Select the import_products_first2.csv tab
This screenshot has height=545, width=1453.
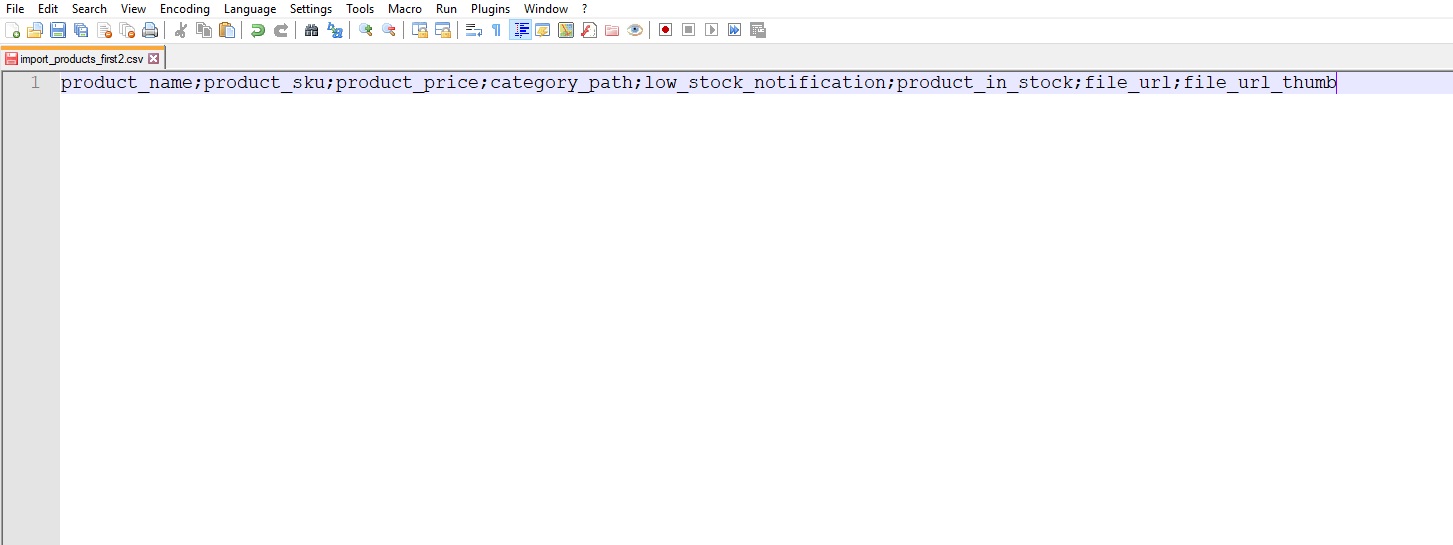(82, 59)
